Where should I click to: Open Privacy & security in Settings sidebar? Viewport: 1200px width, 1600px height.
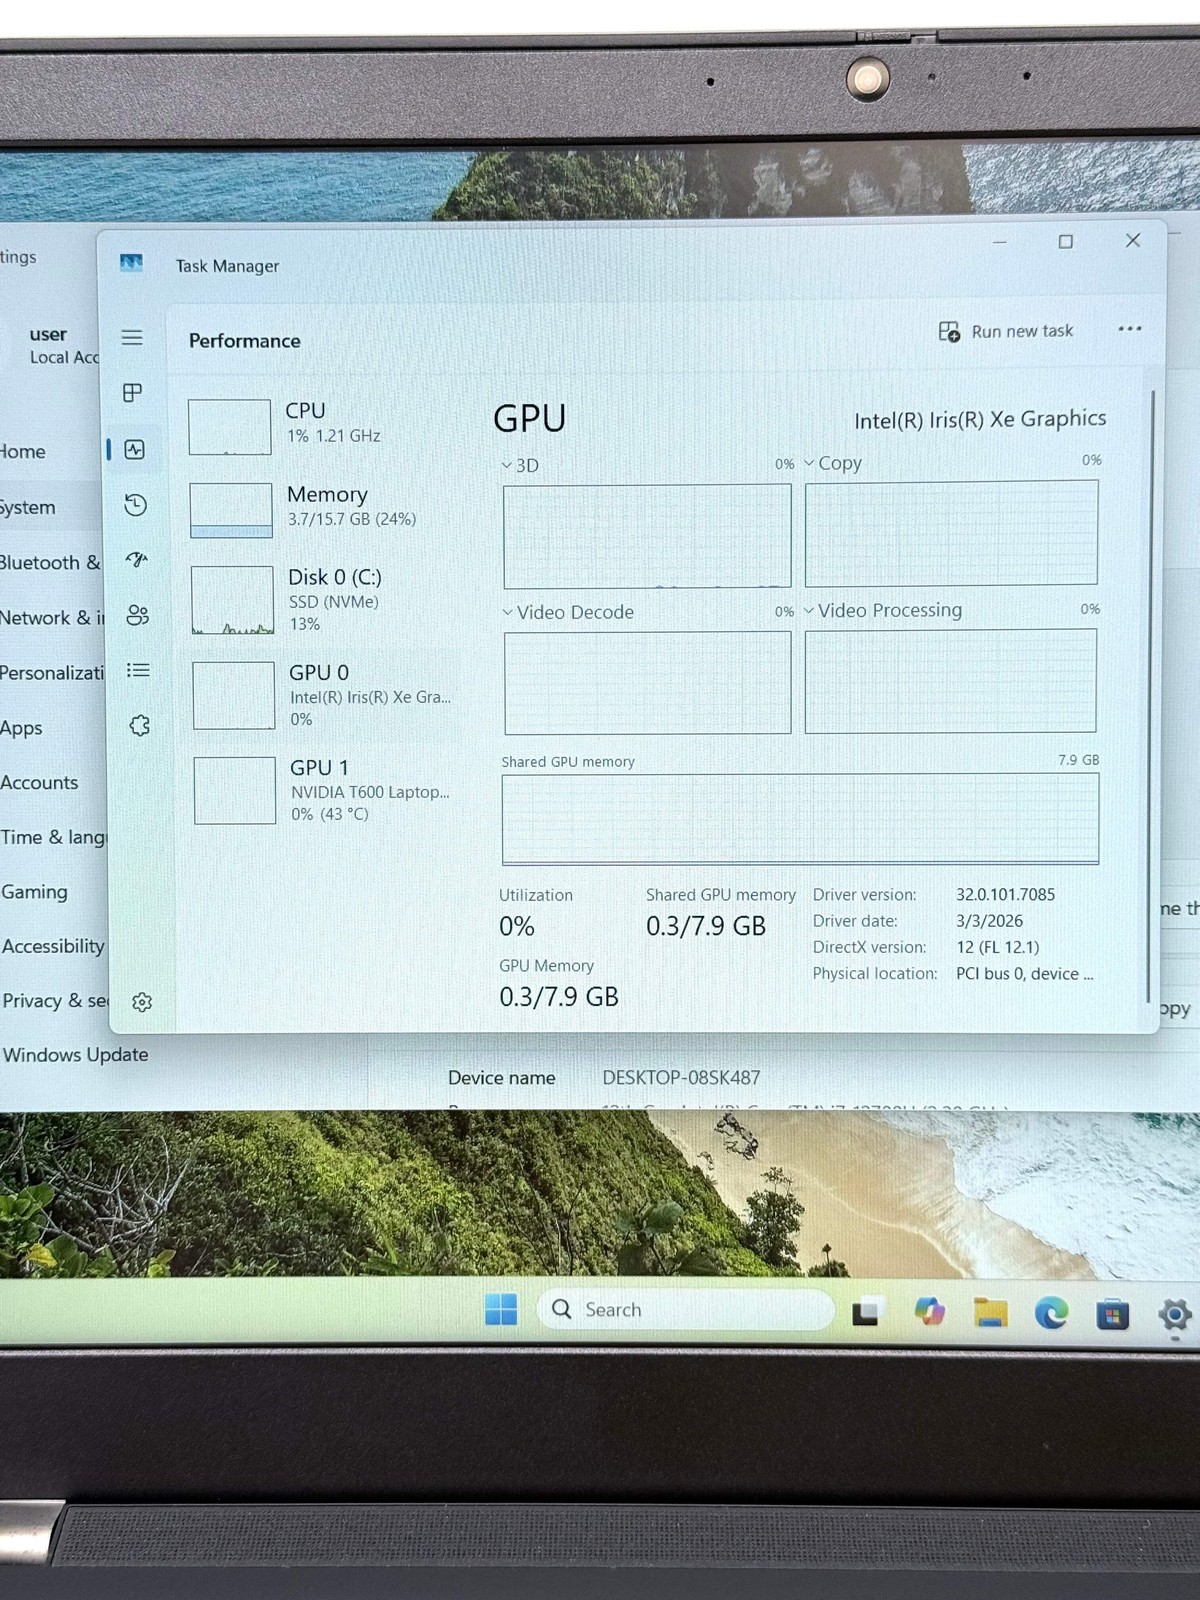pyautogui.click(x=55, y=1001)
